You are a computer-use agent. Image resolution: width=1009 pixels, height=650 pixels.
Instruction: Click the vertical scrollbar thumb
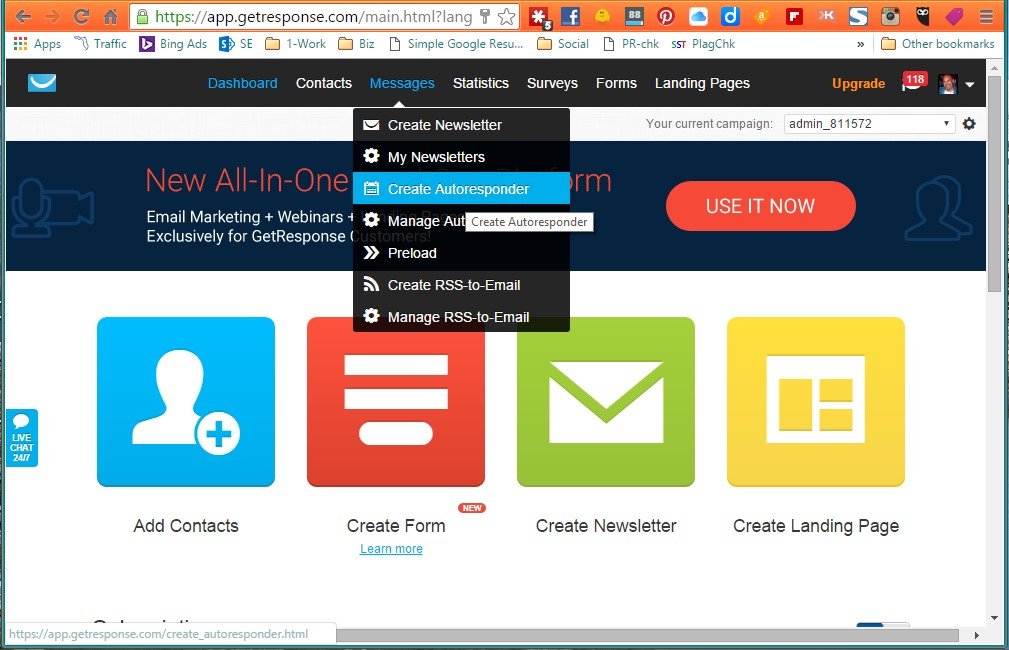[994, 183]
